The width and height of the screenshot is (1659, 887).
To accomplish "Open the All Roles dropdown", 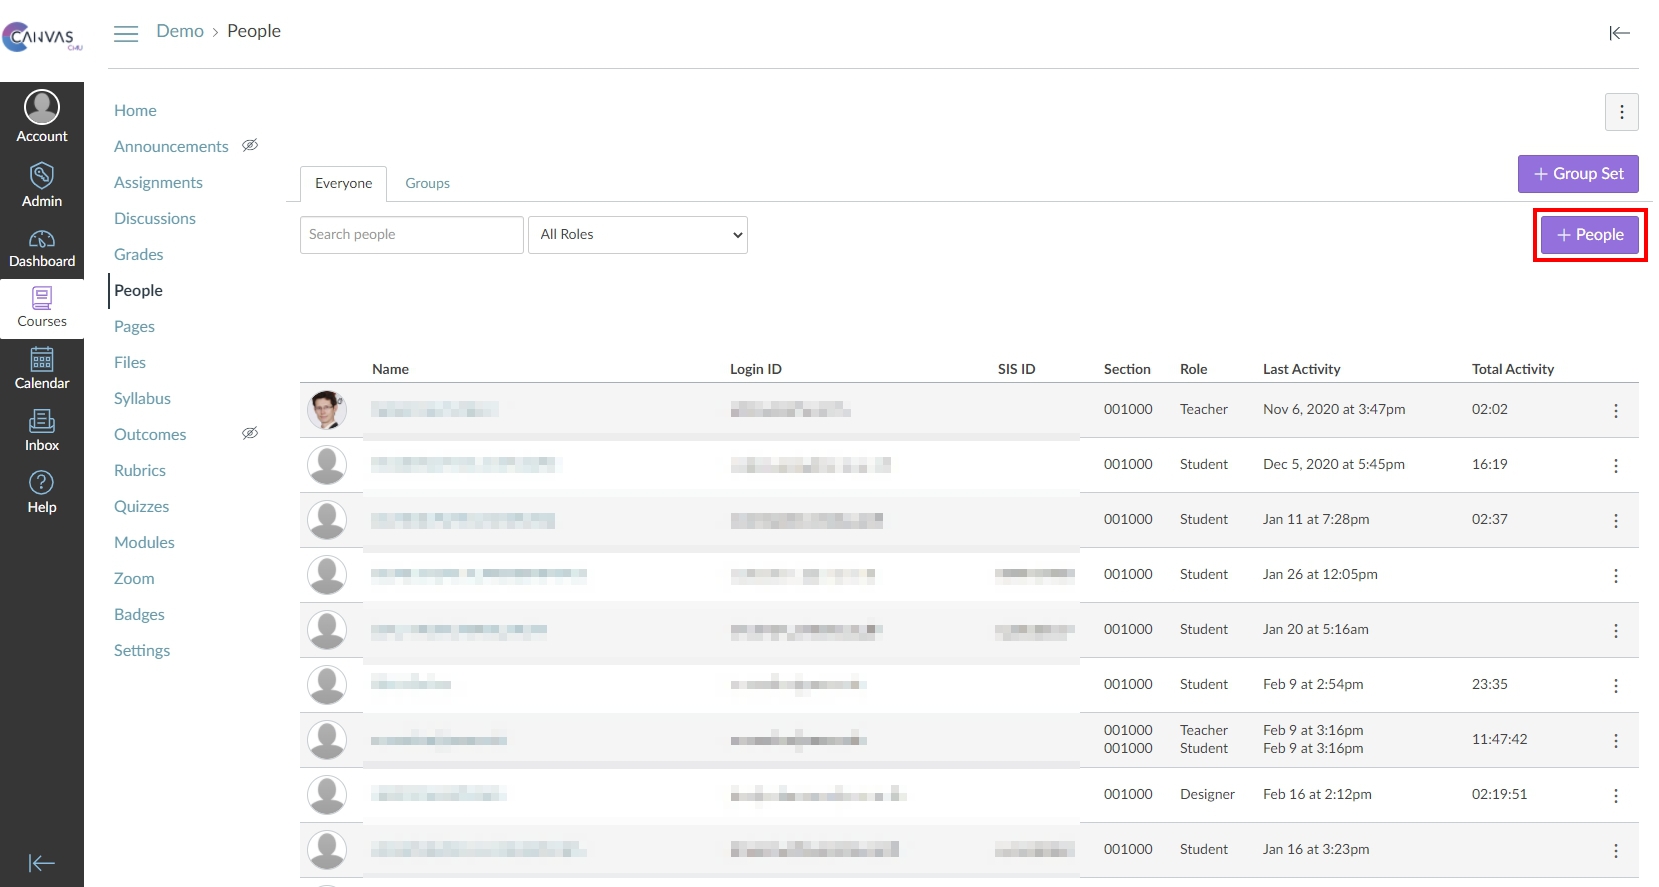I will [637, 235].
